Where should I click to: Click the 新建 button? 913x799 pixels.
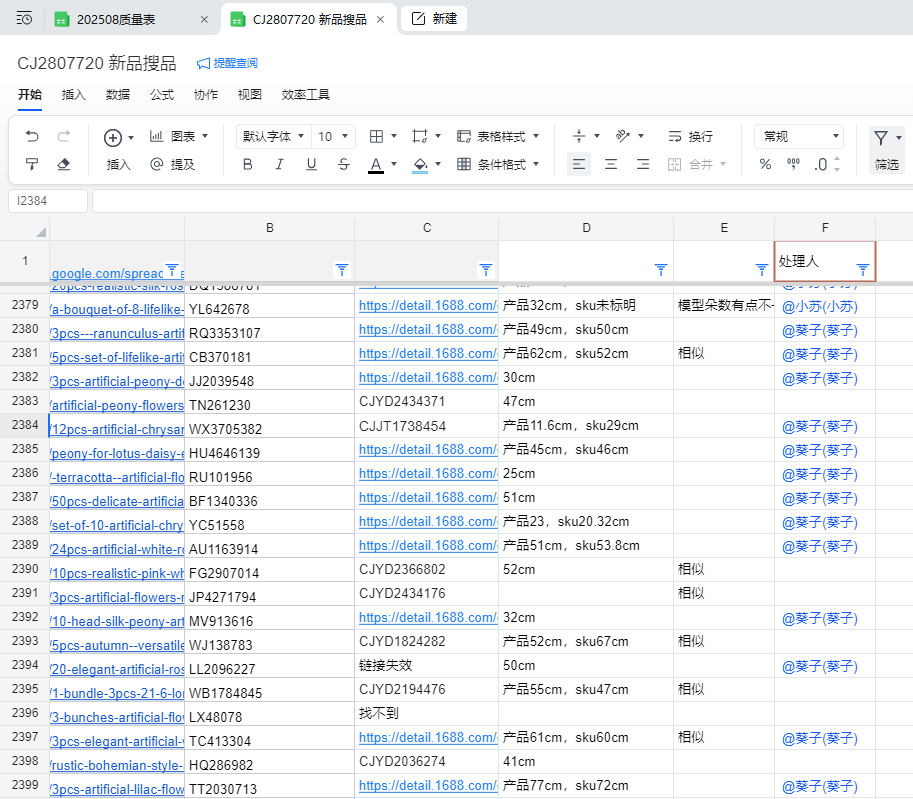point(434,19)
